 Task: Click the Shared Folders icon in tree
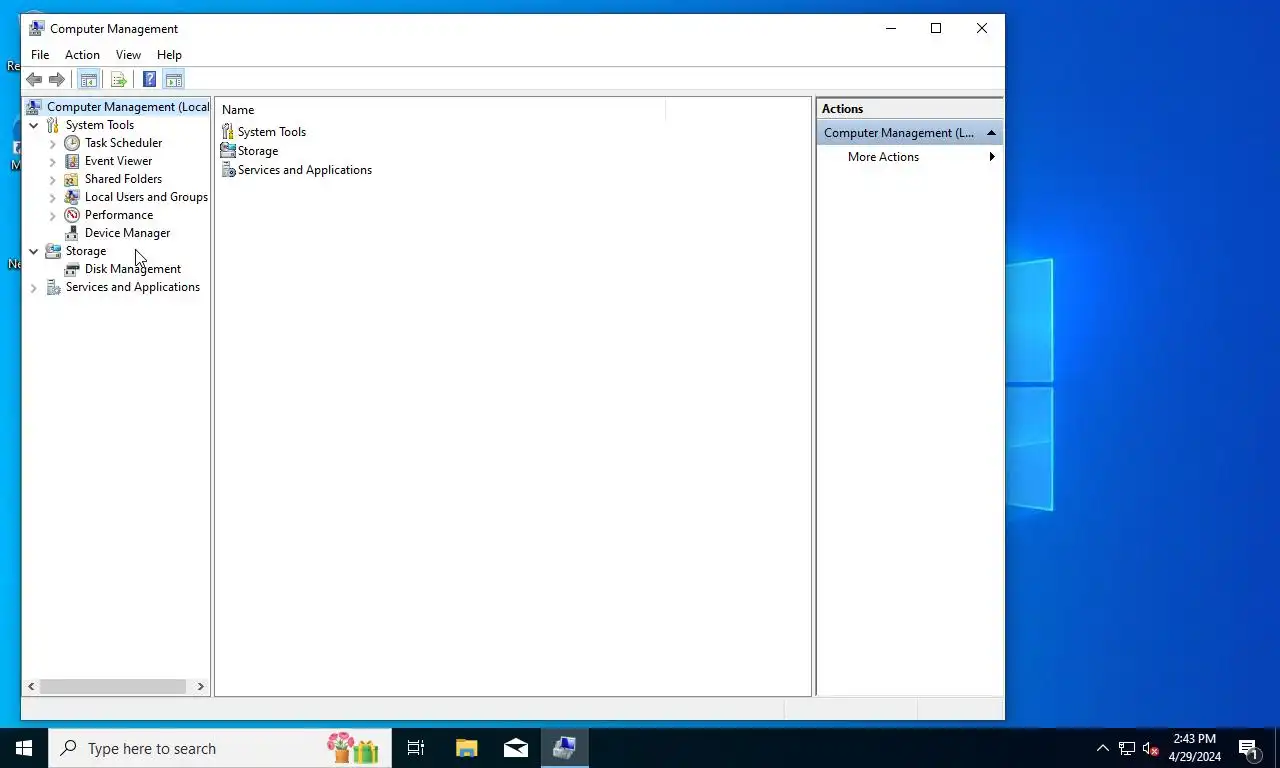[x=72, y=179]
